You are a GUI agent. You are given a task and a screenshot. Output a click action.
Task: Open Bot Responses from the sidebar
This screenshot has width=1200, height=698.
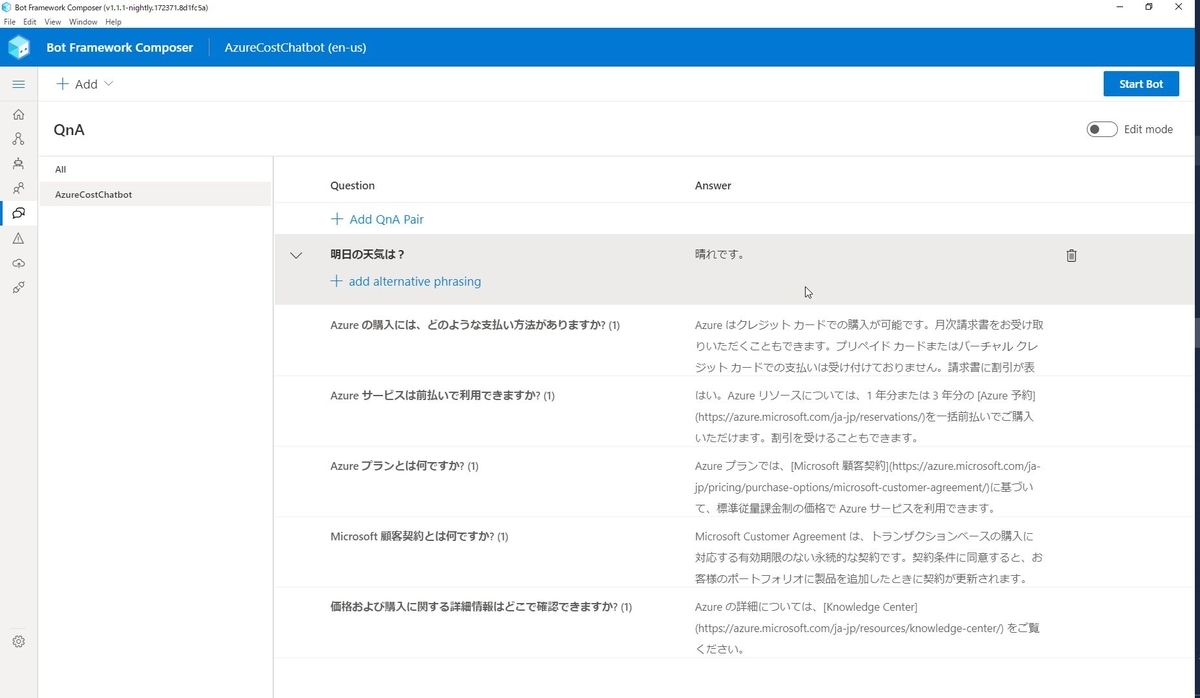point(18,163)
